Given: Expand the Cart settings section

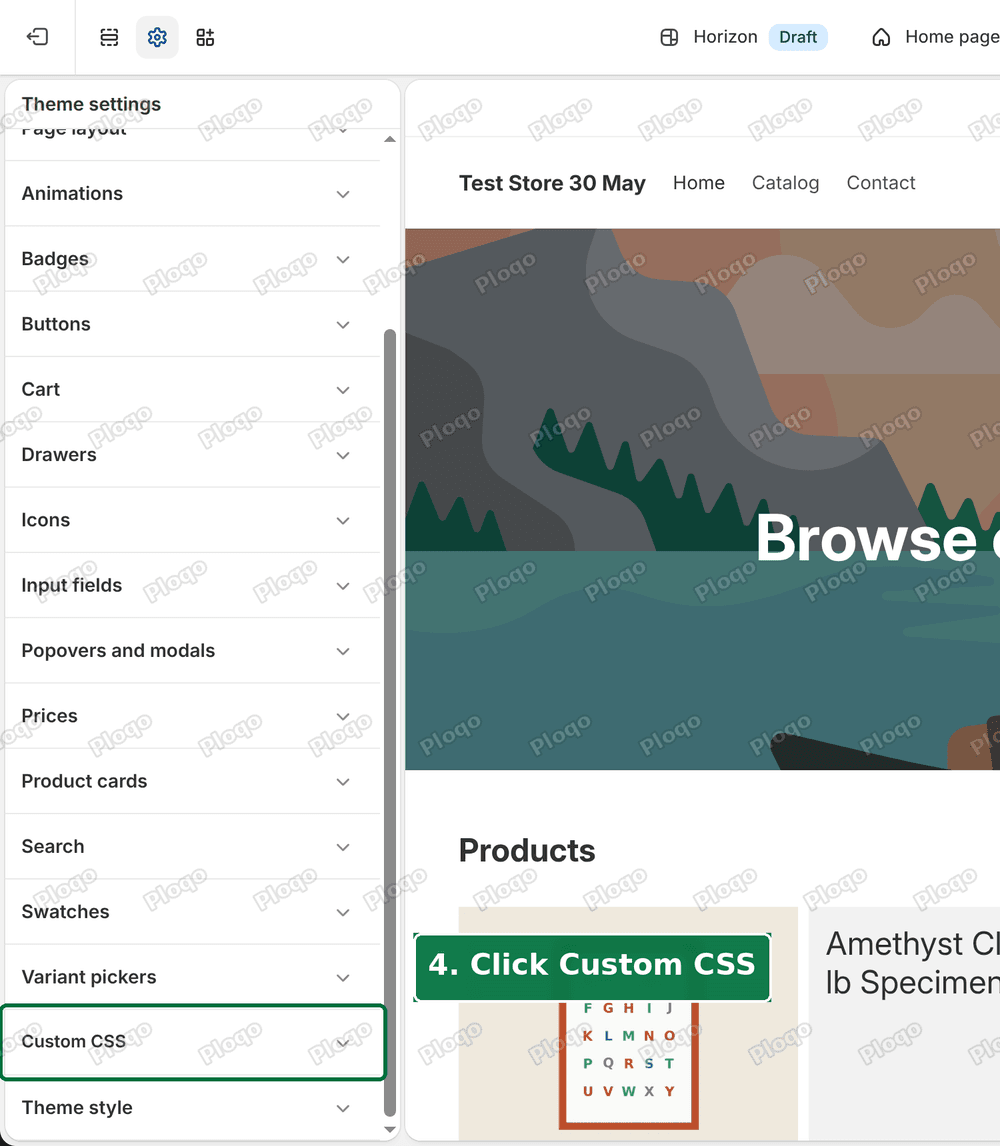Looking at the screenshot, I should tap(192, 390).
